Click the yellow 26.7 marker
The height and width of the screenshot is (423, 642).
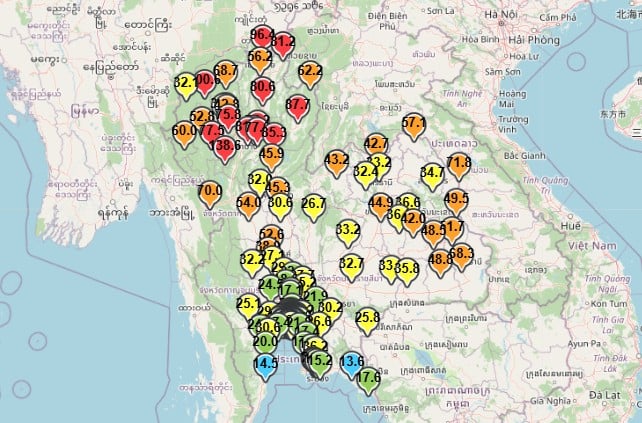tap(314, 205)
